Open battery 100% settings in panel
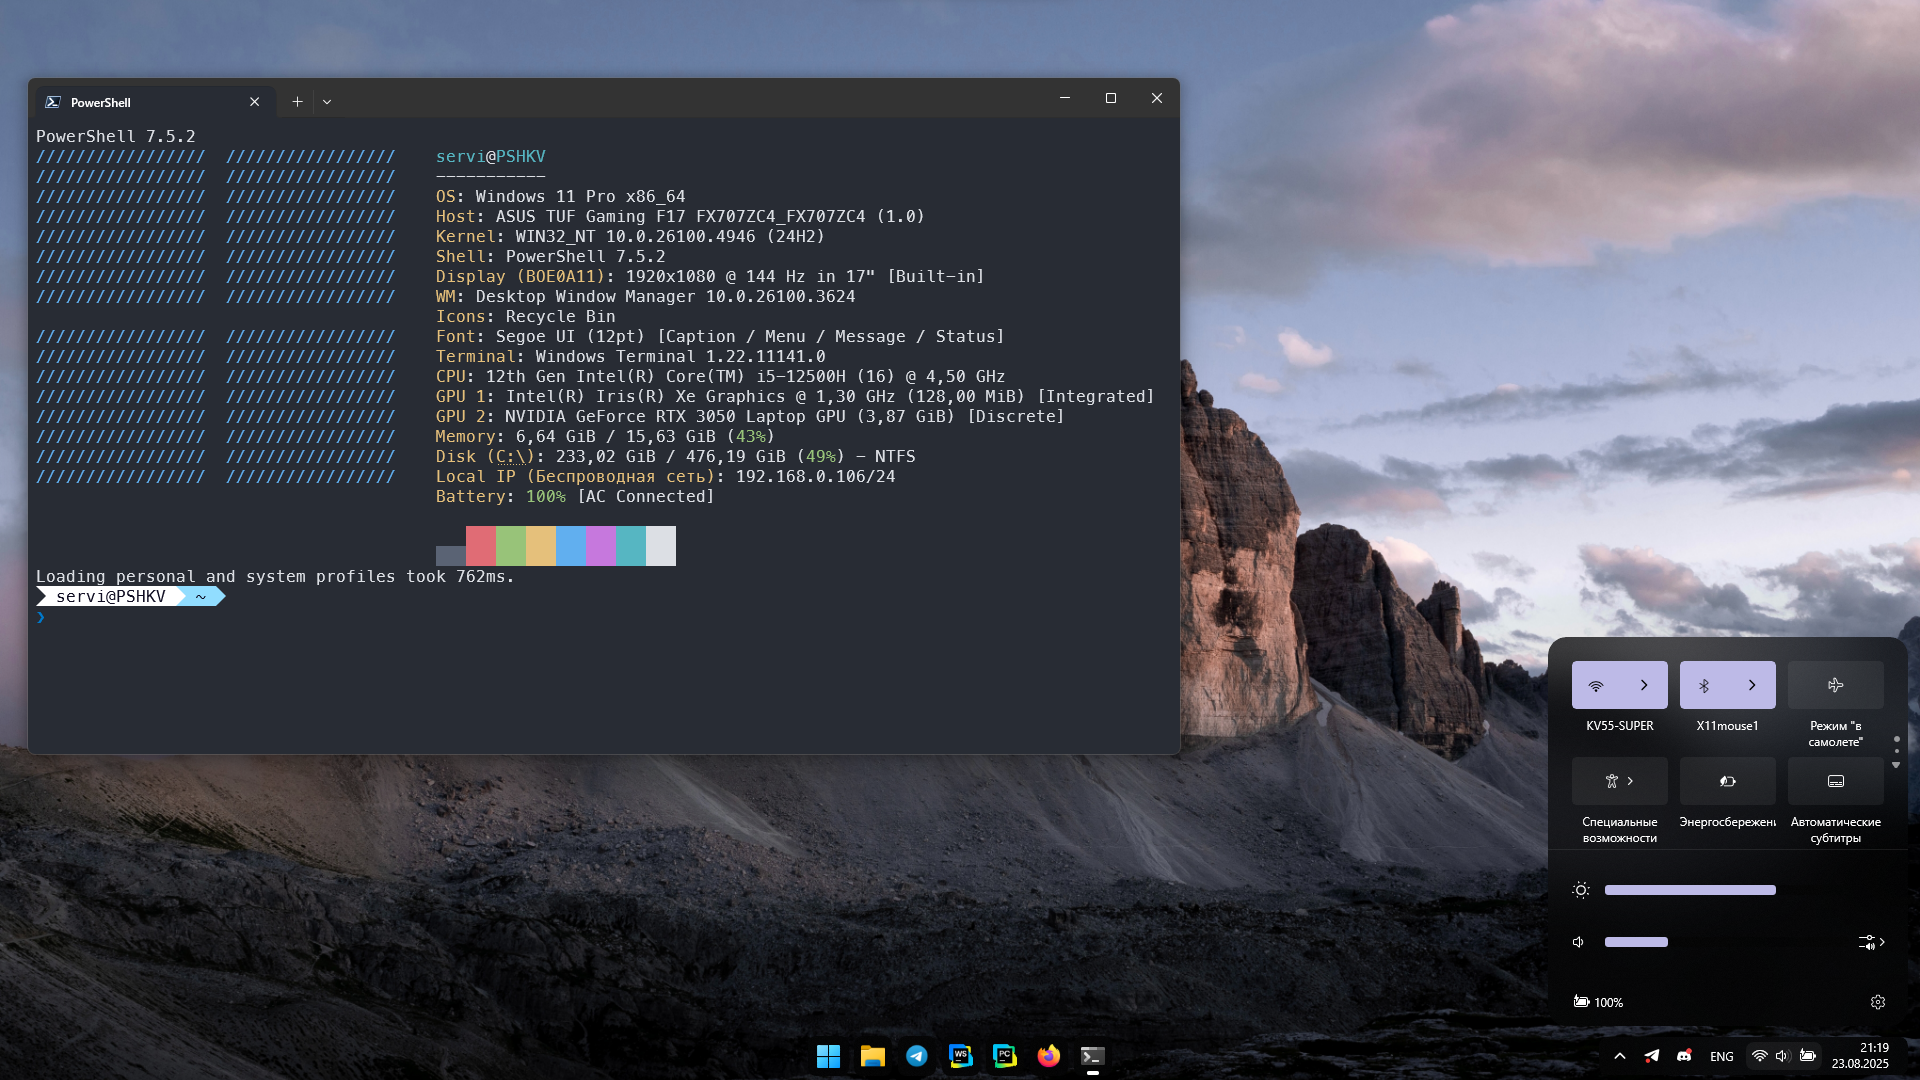Image resolution: width=1920 pixels, height=1080 pixels. (x=1598, y=1002)
